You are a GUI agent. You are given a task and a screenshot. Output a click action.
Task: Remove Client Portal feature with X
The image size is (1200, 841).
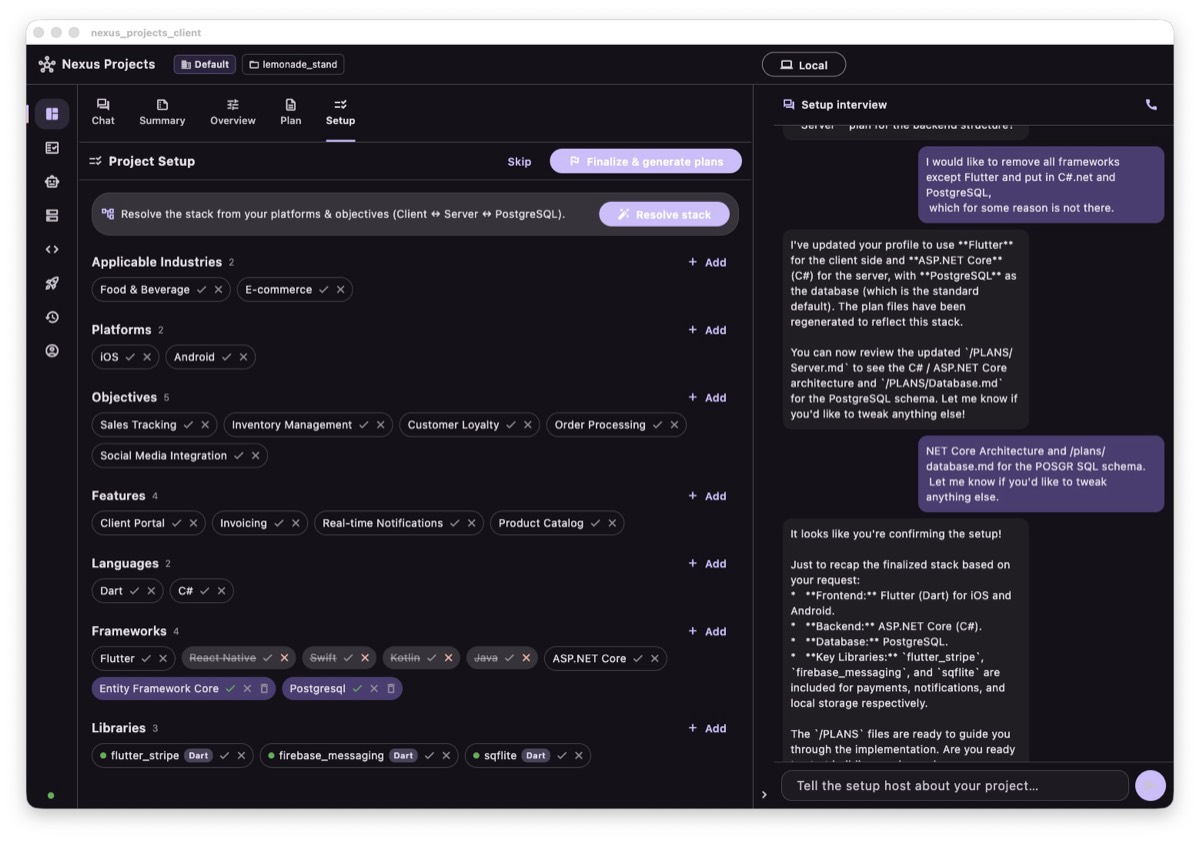click(x=193, y=523)
